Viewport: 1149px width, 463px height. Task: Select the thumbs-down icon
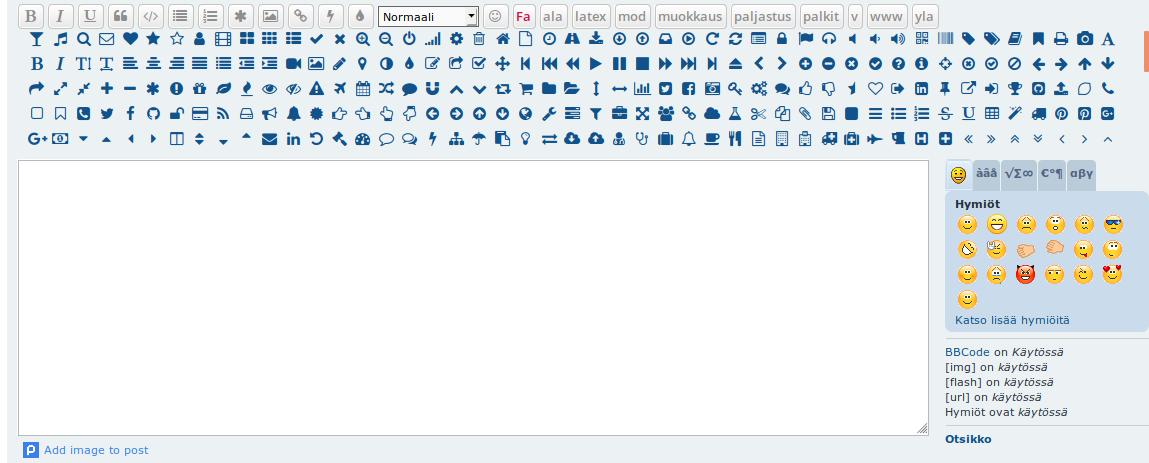tap(829, 89)
